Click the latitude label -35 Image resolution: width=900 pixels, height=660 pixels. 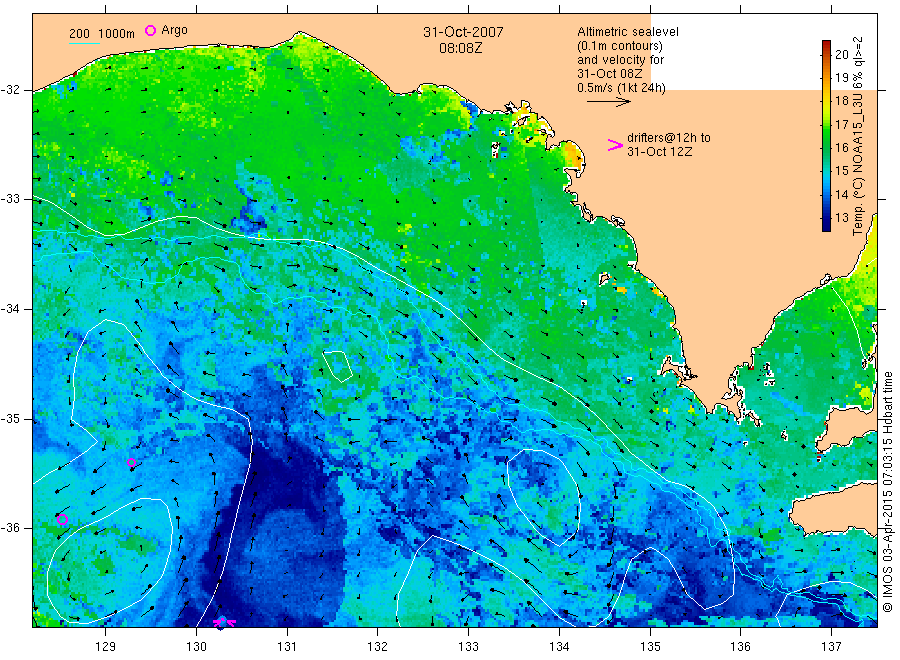[10, 418]
